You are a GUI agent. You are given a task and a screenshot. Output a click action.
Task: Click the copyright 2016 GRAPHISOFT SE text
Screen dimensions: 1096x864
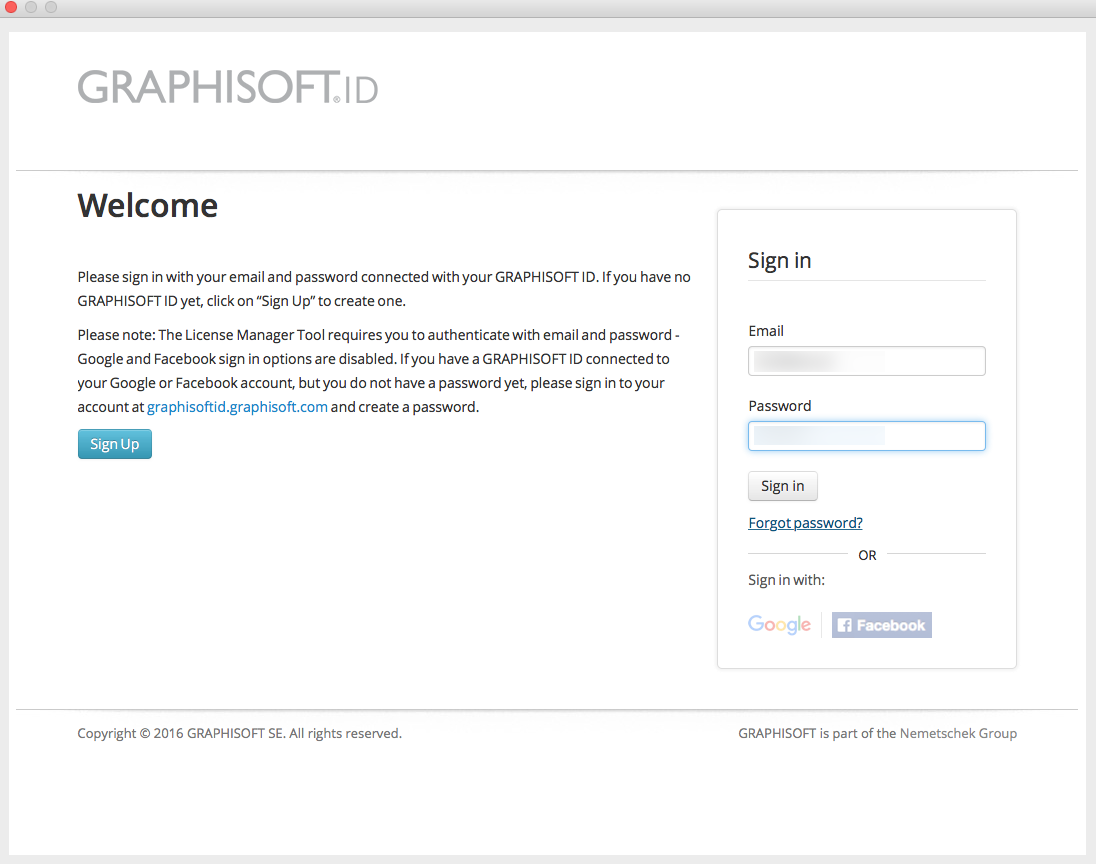(x=240, y=733)
